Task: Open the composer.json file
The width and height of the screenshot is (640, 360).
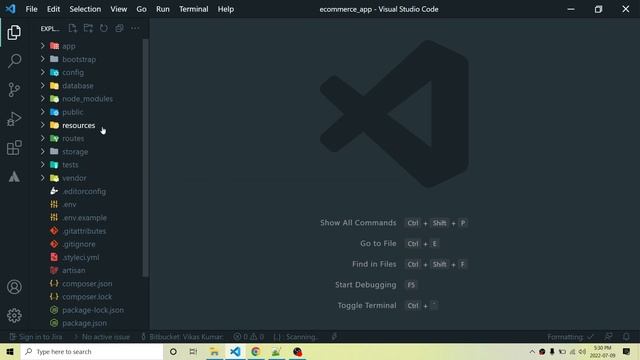Action: click(87, 283)
